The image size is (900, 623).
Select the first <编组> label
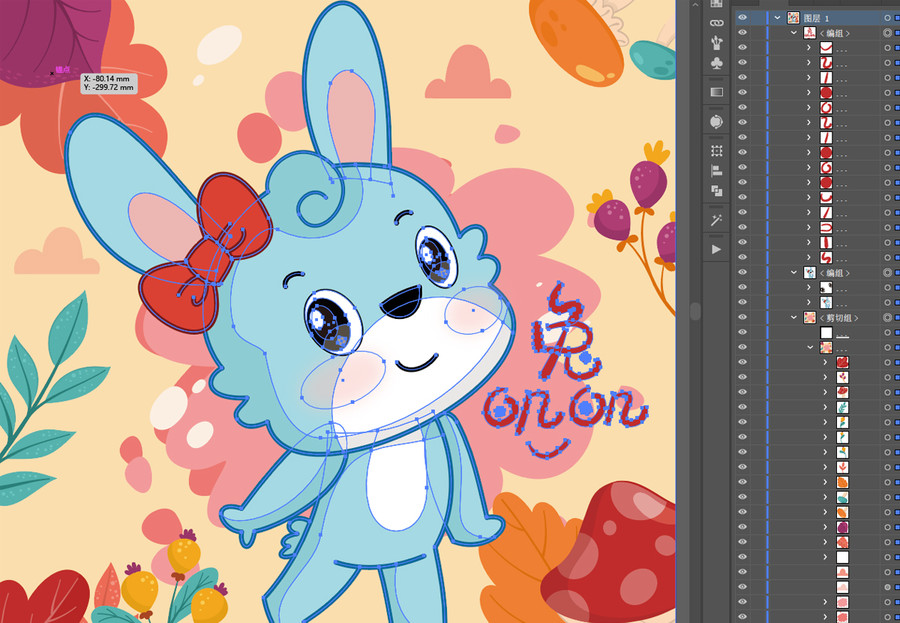(835, 33)
